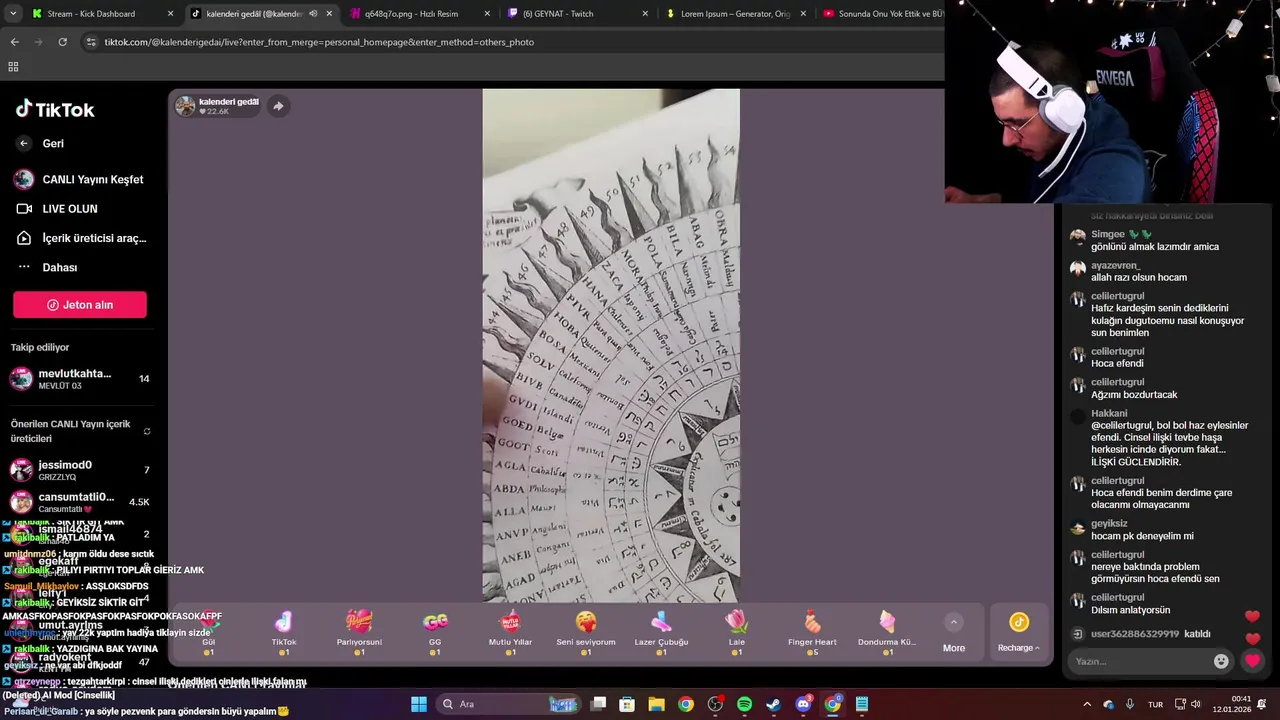The height and width of the screenshot is (720, 1280).
Task: Refresh suggested LIVE creators list
Action: (x=147, y=431)
